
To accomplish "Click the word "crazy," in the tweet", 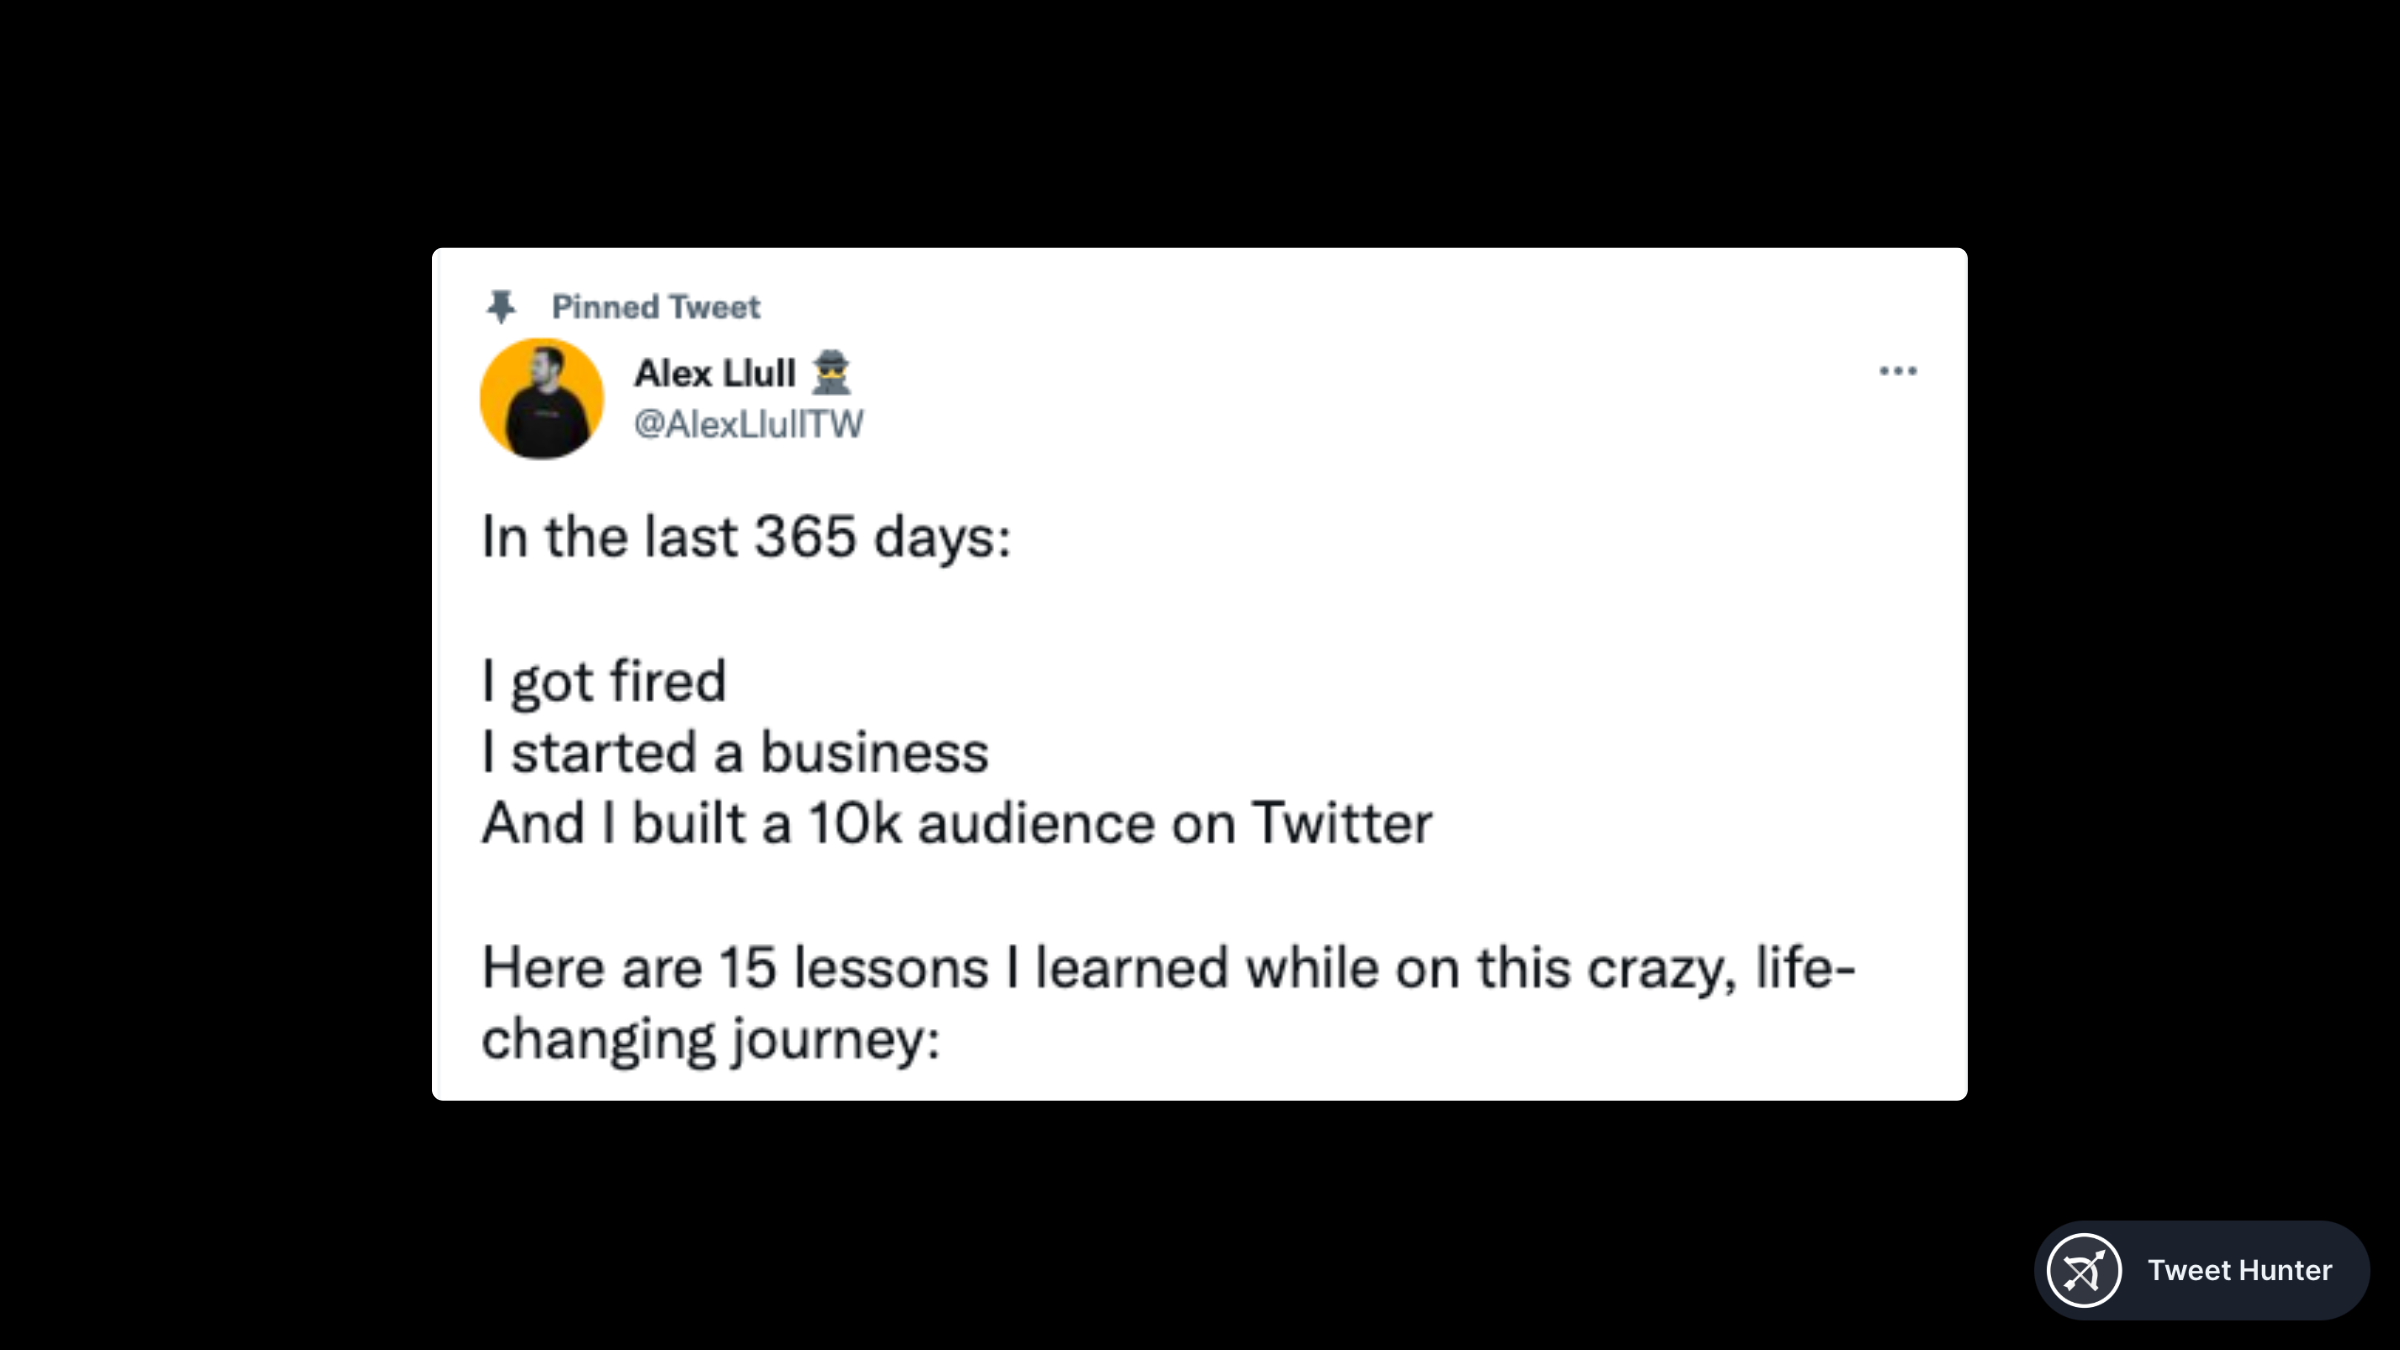I will pyautogui.click(x=1662, y=968).
